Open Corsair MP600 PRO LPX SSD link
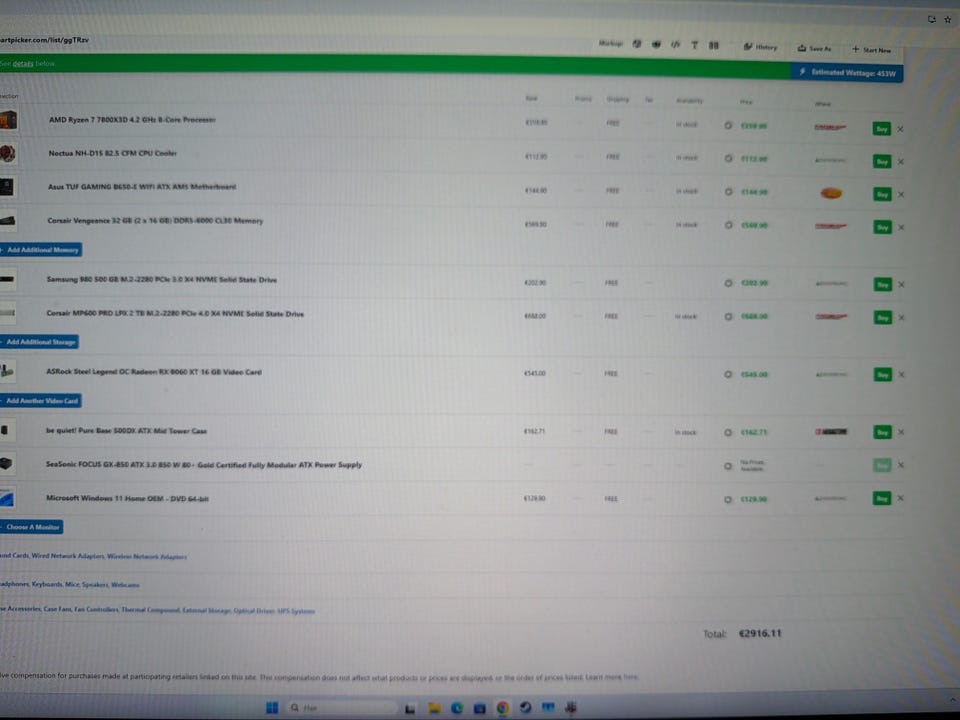This screenshot has width=960, height=720. [174, 313]
